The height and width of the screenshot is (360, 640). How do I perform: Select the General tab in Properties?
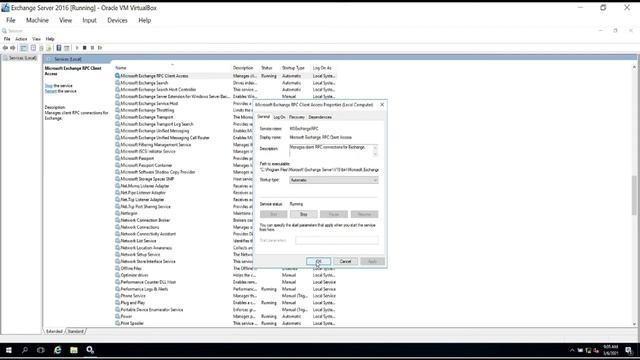[264, 117]
